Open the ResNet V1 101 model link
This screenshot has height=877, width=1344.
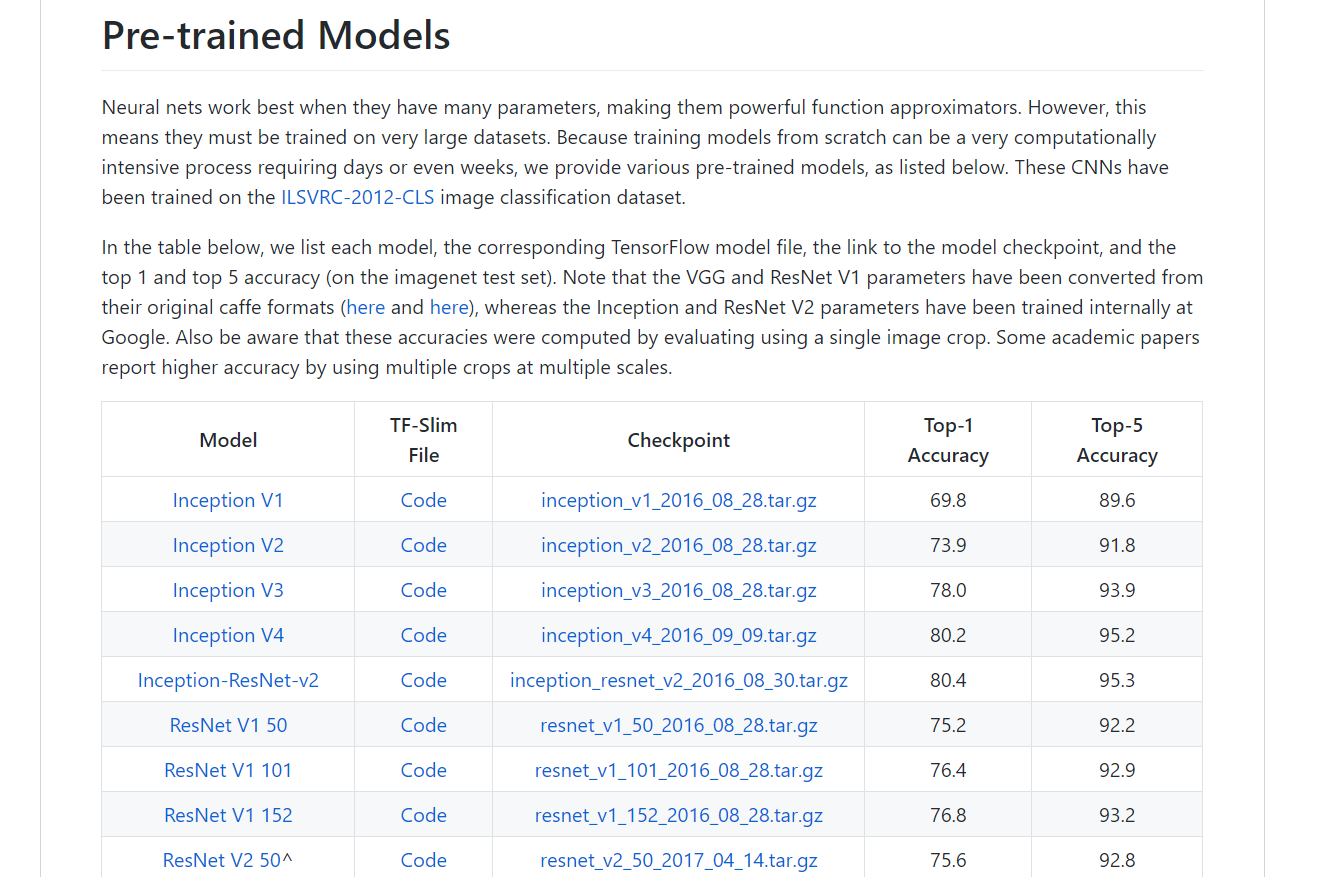tap(228, 770)
